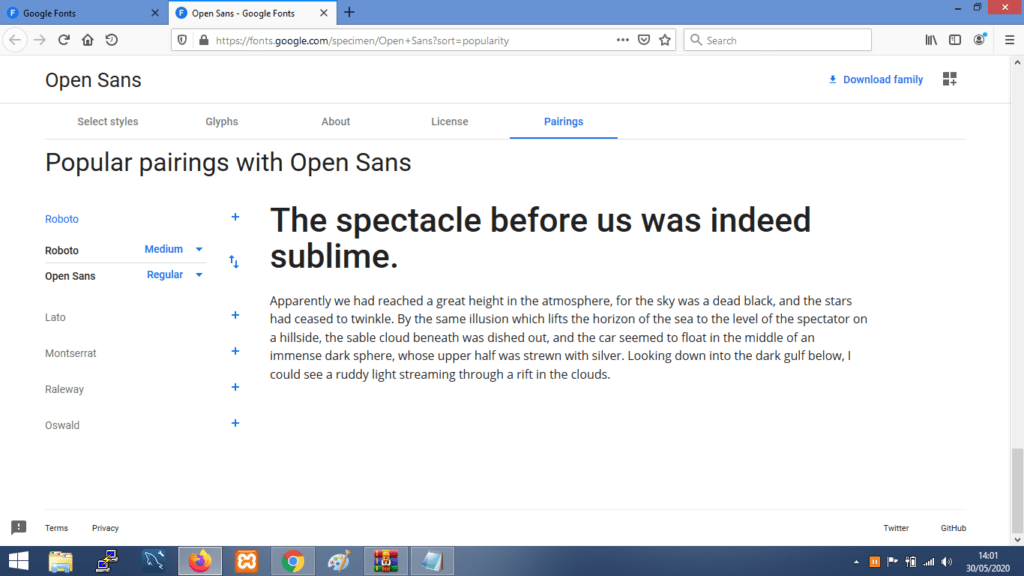Open Chrome from the taskbar
Viewport: 1024px width, 576px height.
click(293, 561)
